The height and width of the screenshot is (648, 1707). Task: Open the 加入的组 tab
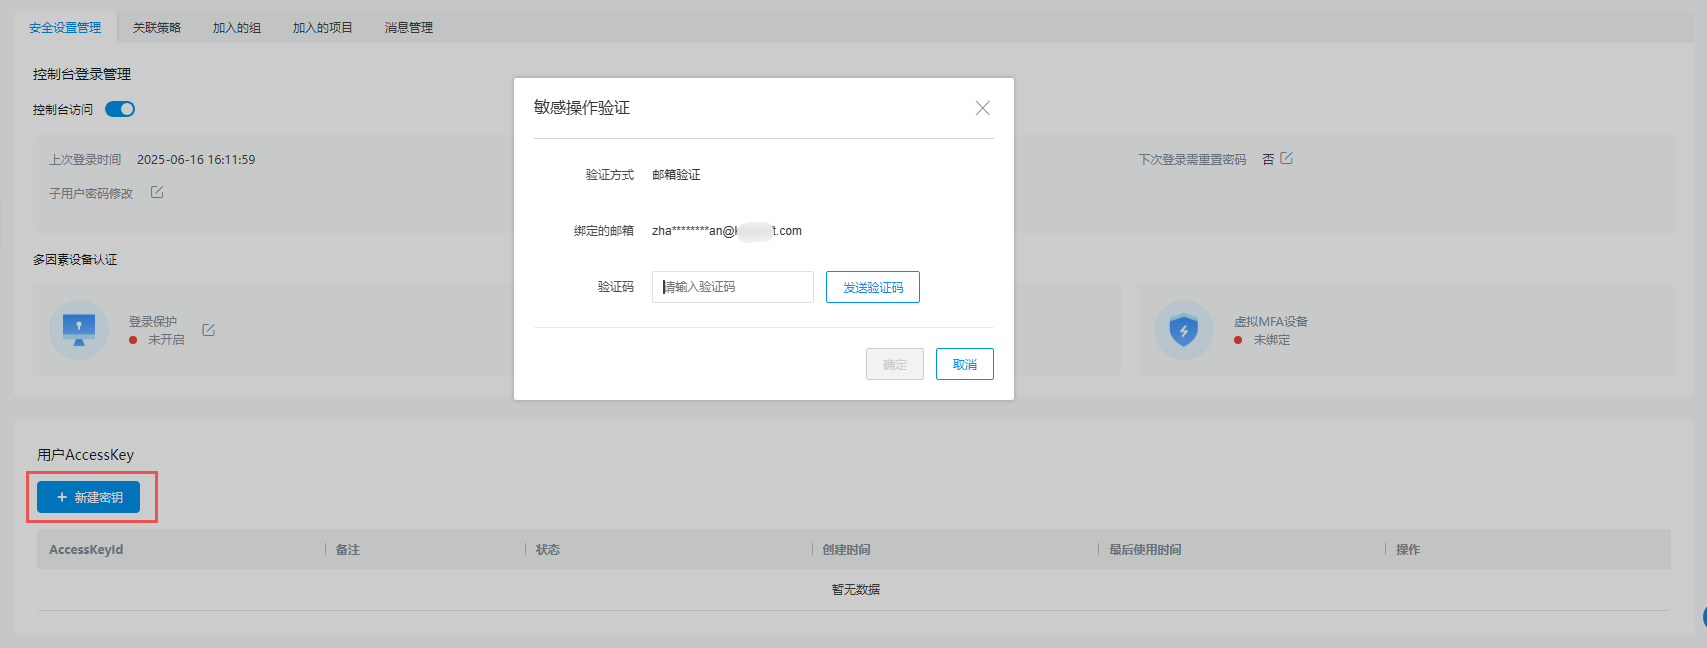236,28
